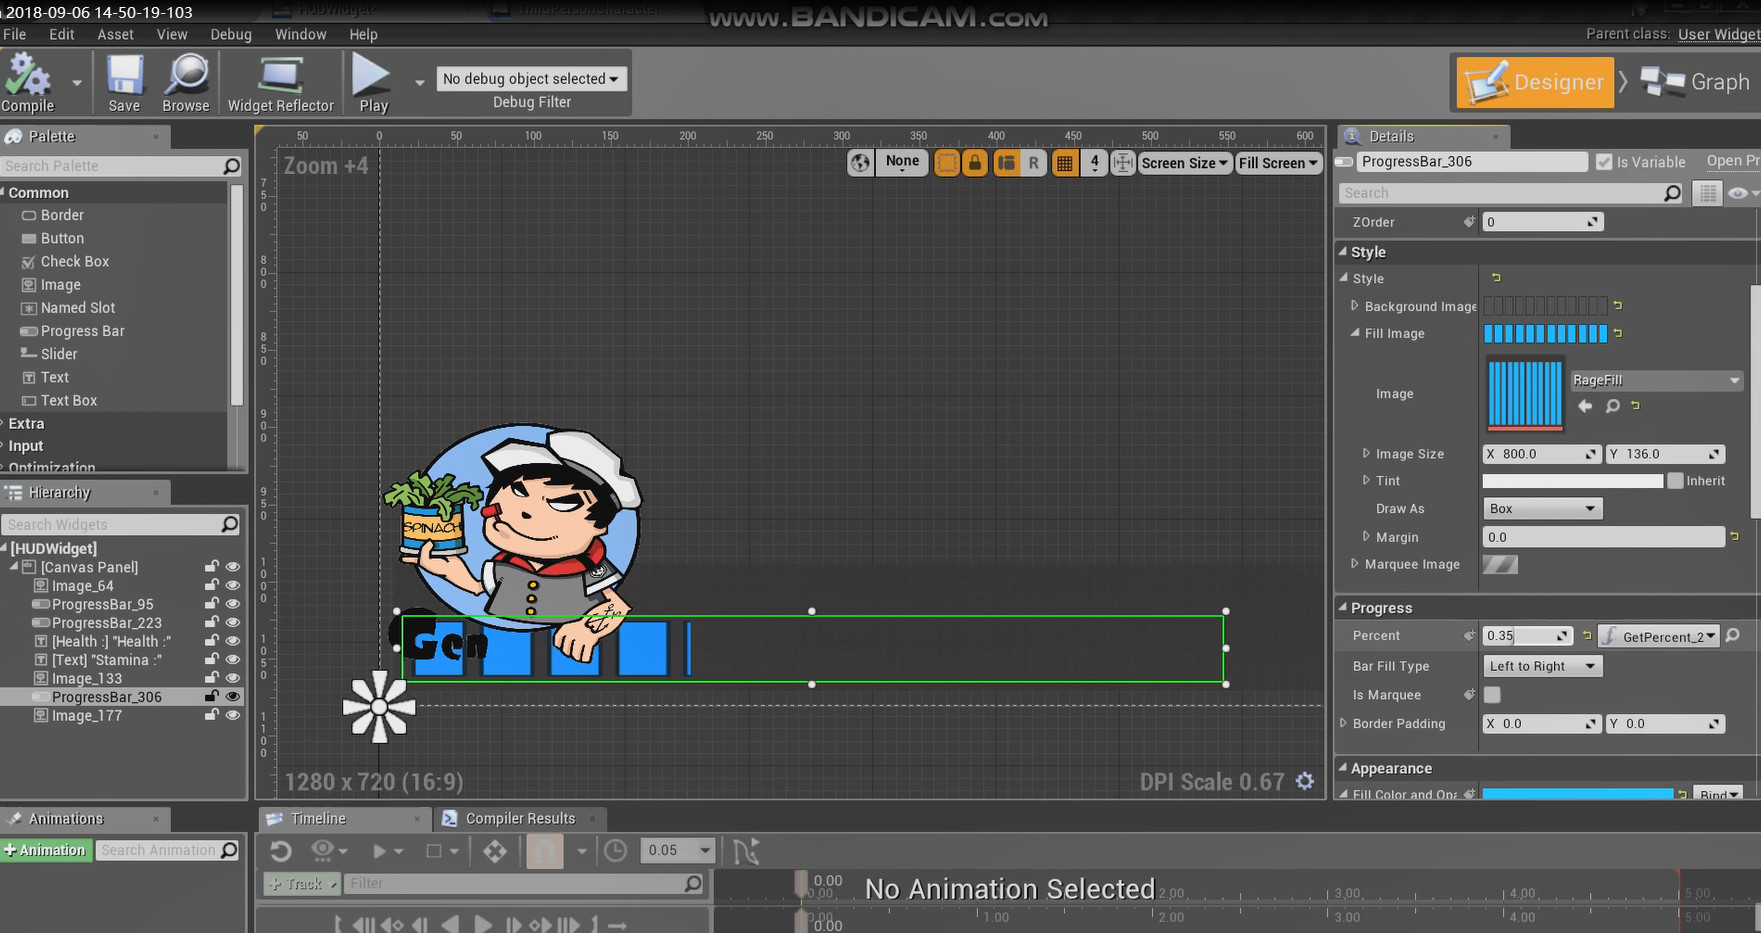Click Open Preset link in Details
1761x933 pixels.
coord(1732,161)
